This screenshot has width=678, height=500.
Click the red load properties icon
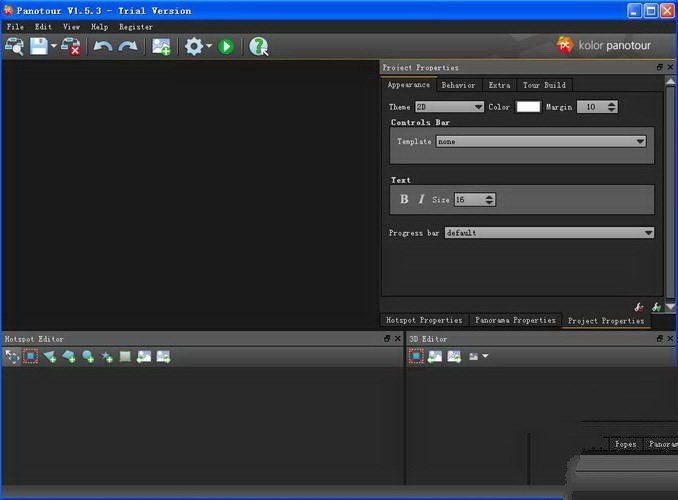point(639,307)
